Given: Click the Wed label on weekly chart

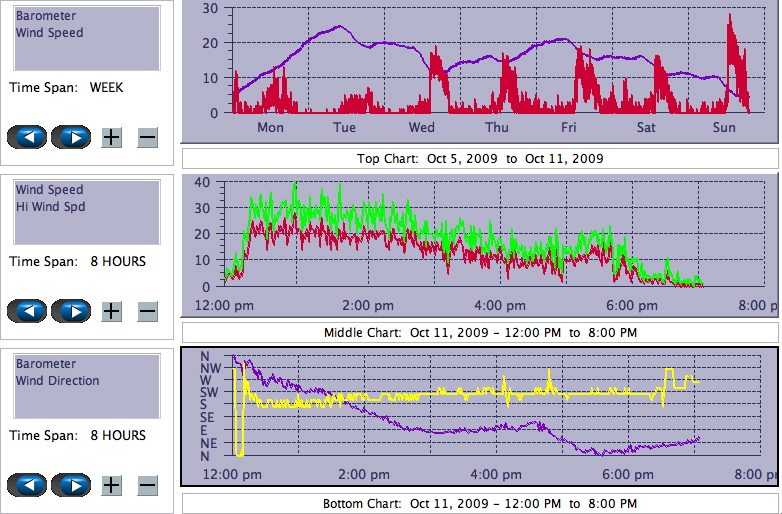Looking at the screenshot, I should (x=421, y=128).
